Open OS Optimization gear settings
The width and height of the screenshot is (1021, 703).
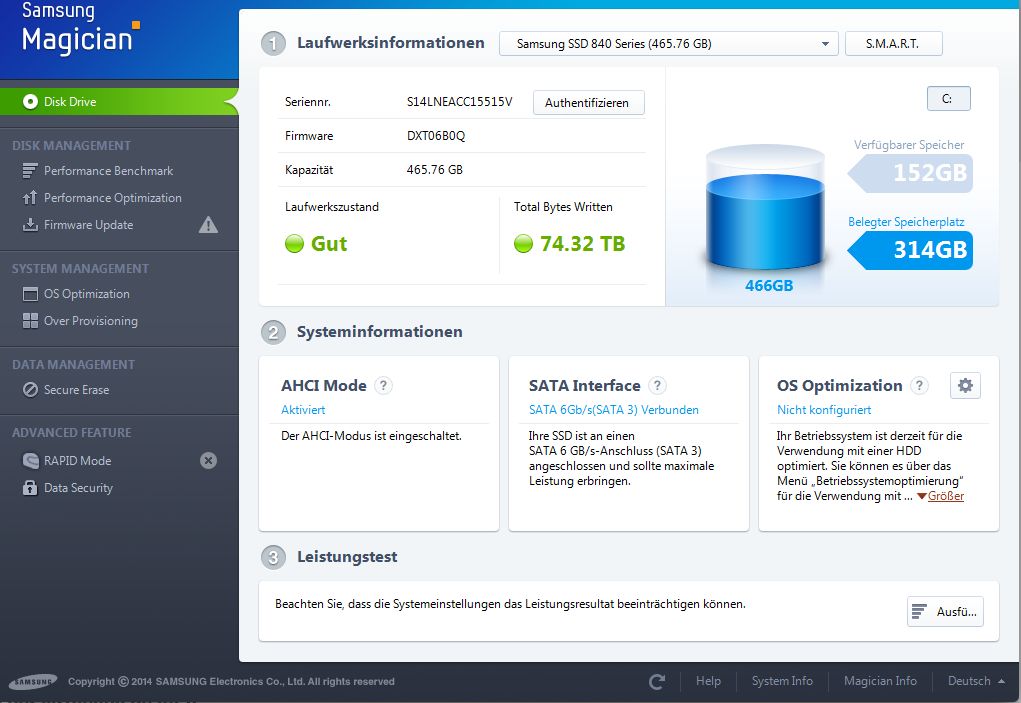point(965,385)
